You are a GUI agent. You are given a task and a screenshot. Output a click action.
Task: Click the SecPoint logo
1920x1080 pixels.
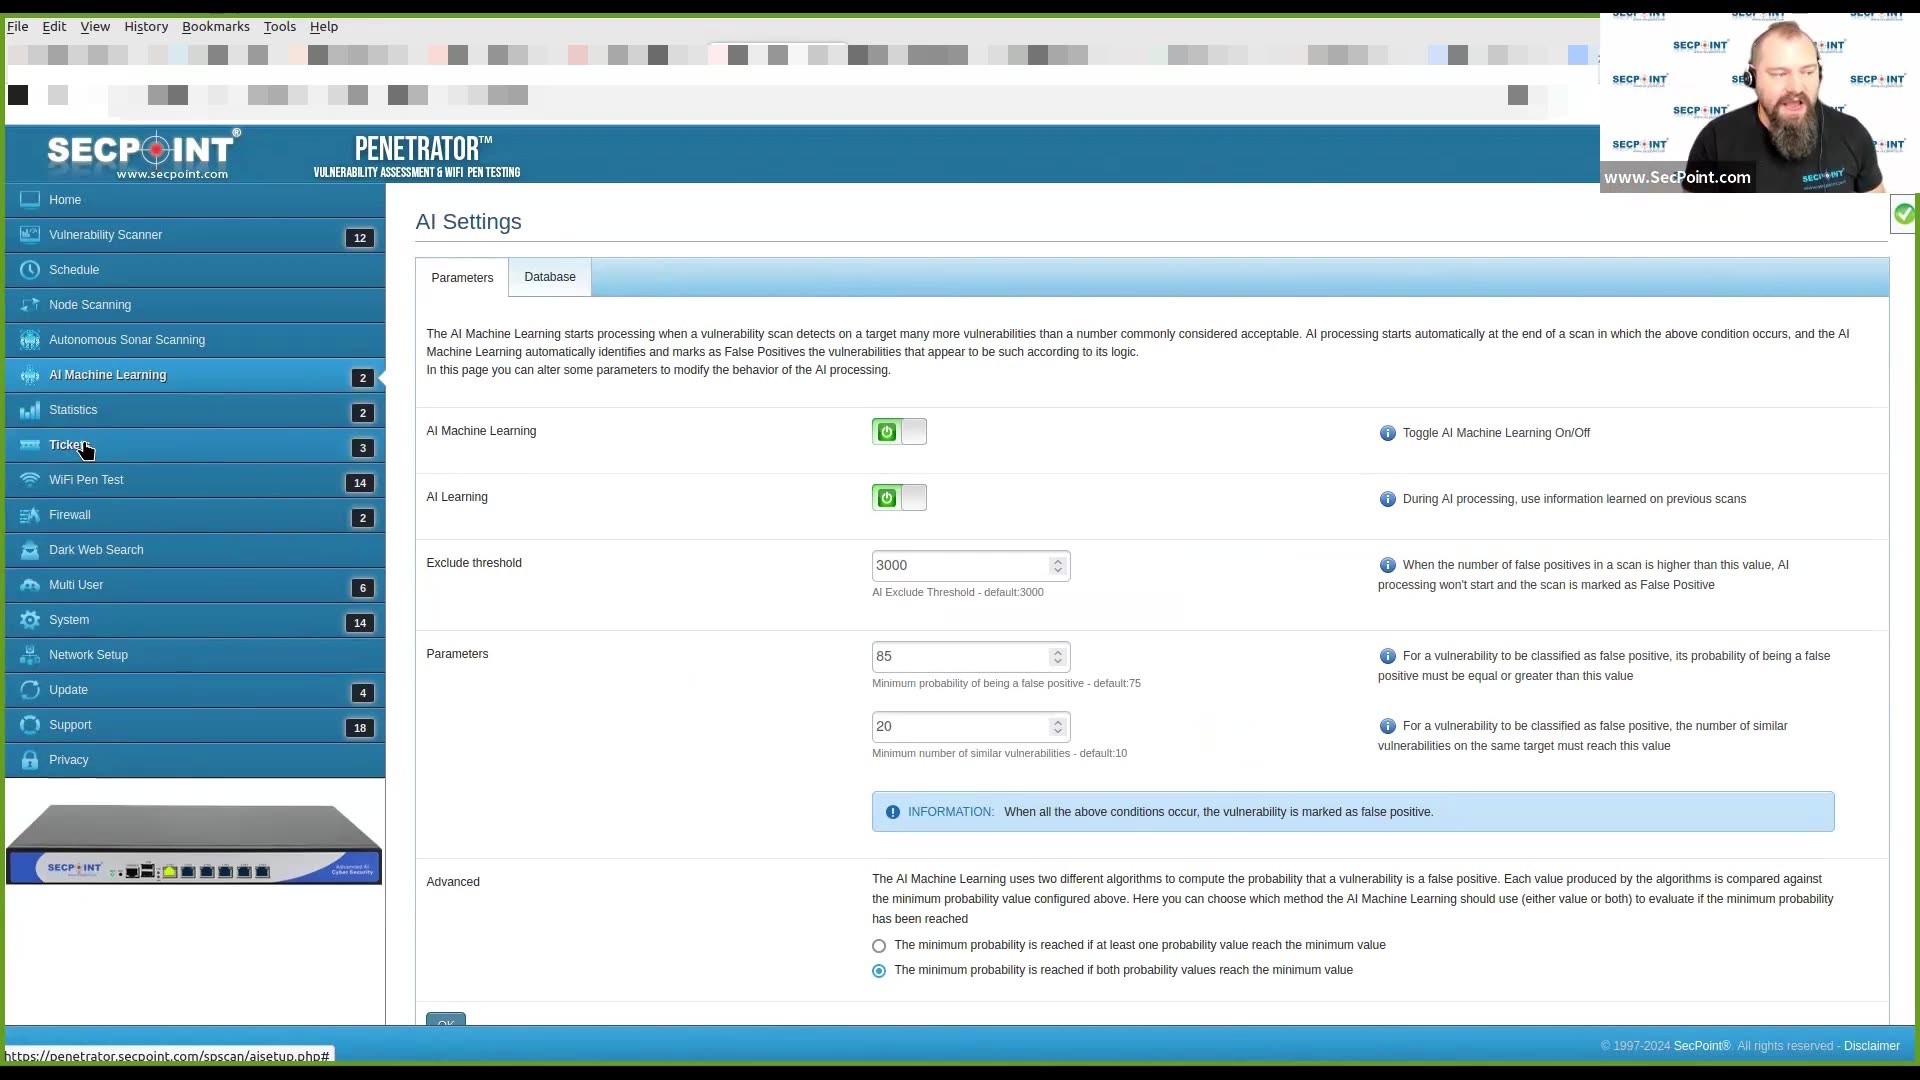pyautogui.click(x=140, y=152)
